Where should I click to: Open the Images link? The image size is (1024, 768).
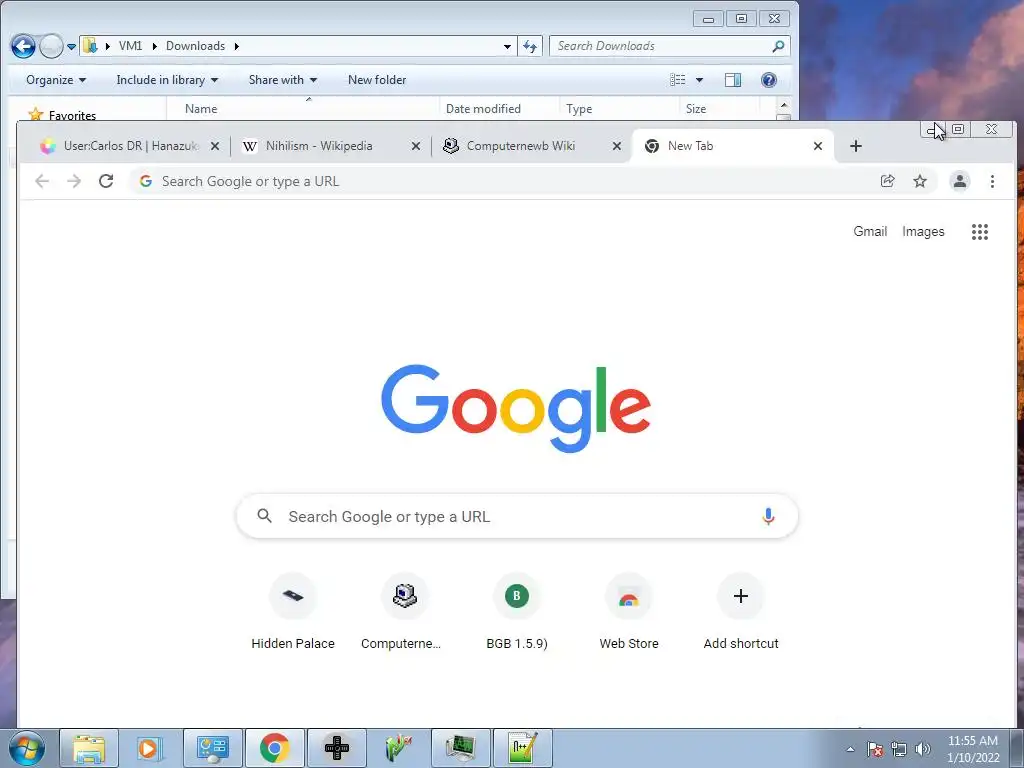[x=923, y=231]
